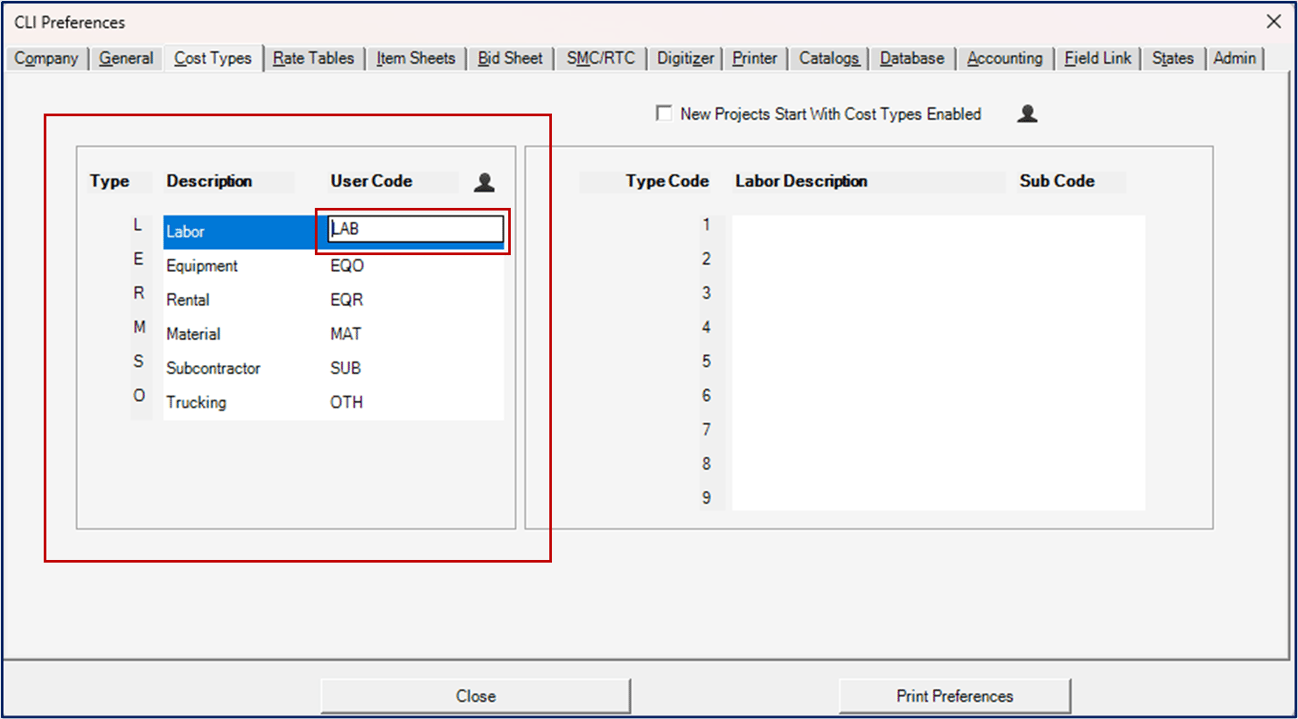The image size is (1298, 719).
Task: Click the LAB user code input field
Action: (x=412, y=230)
